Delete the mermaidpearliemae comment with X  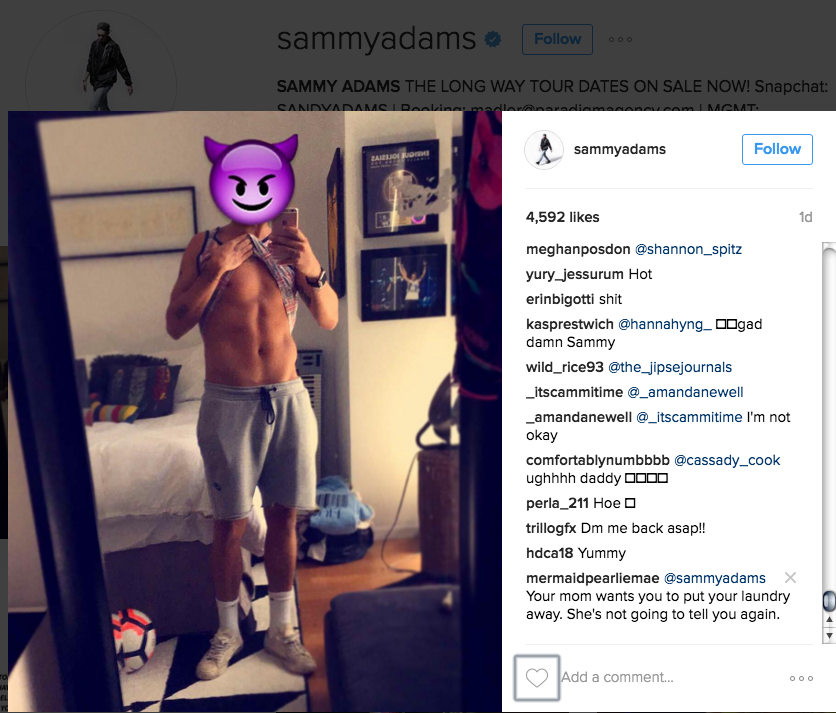tap(791, 578)
